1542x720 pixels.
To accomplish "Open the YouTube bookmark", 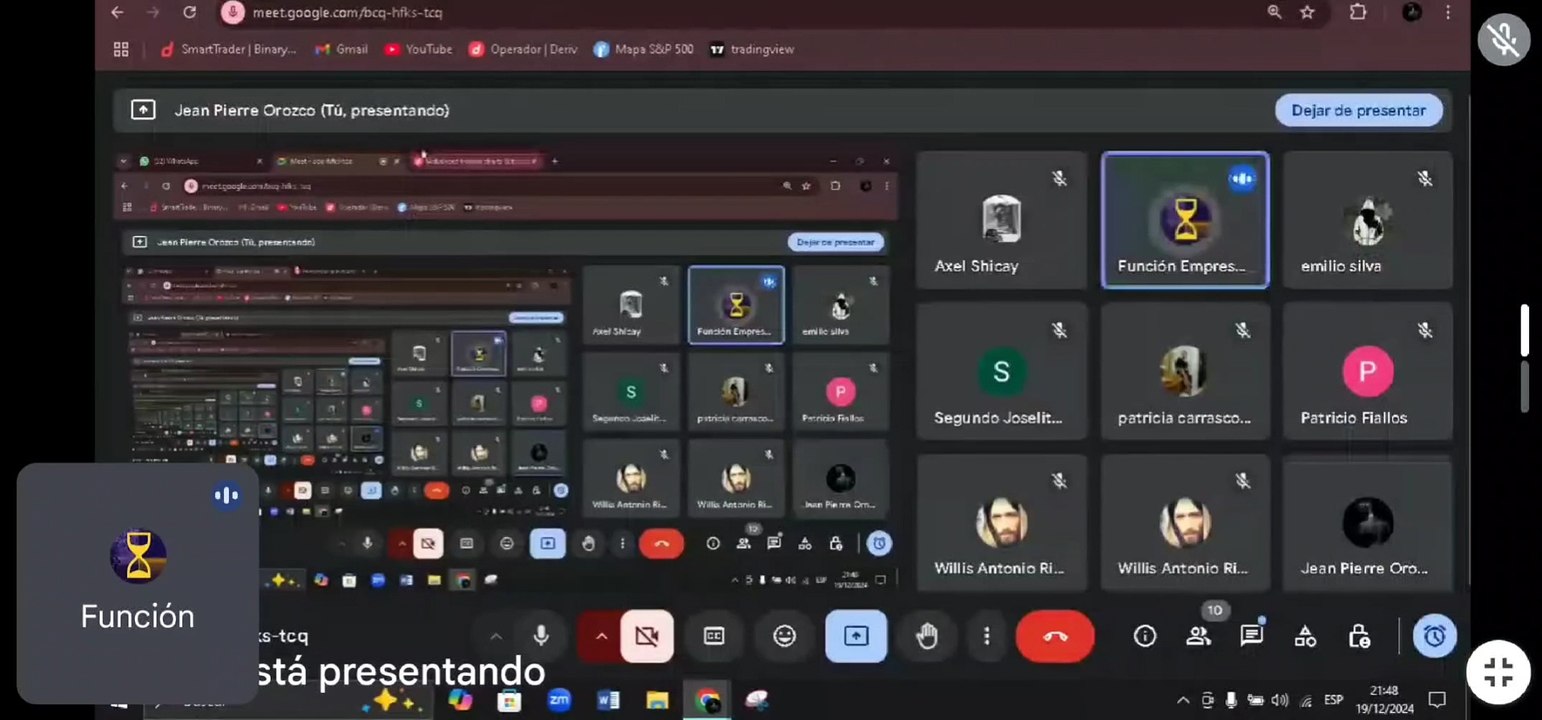I will (x=418, y=49).
